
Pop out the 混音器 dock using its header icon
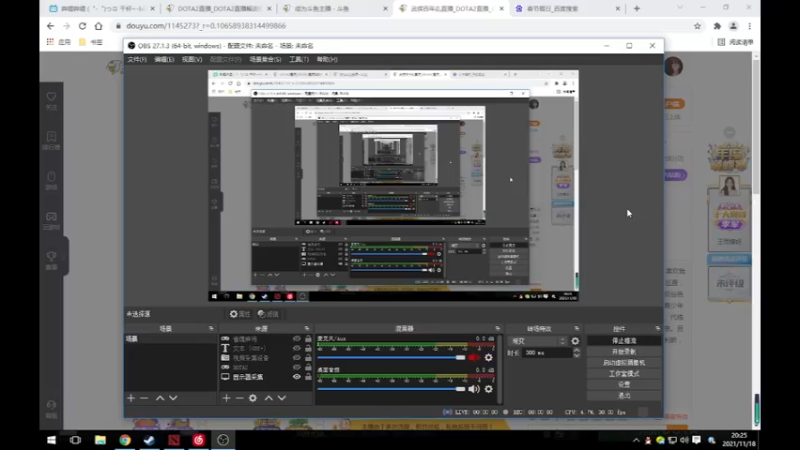coord(497,329)
